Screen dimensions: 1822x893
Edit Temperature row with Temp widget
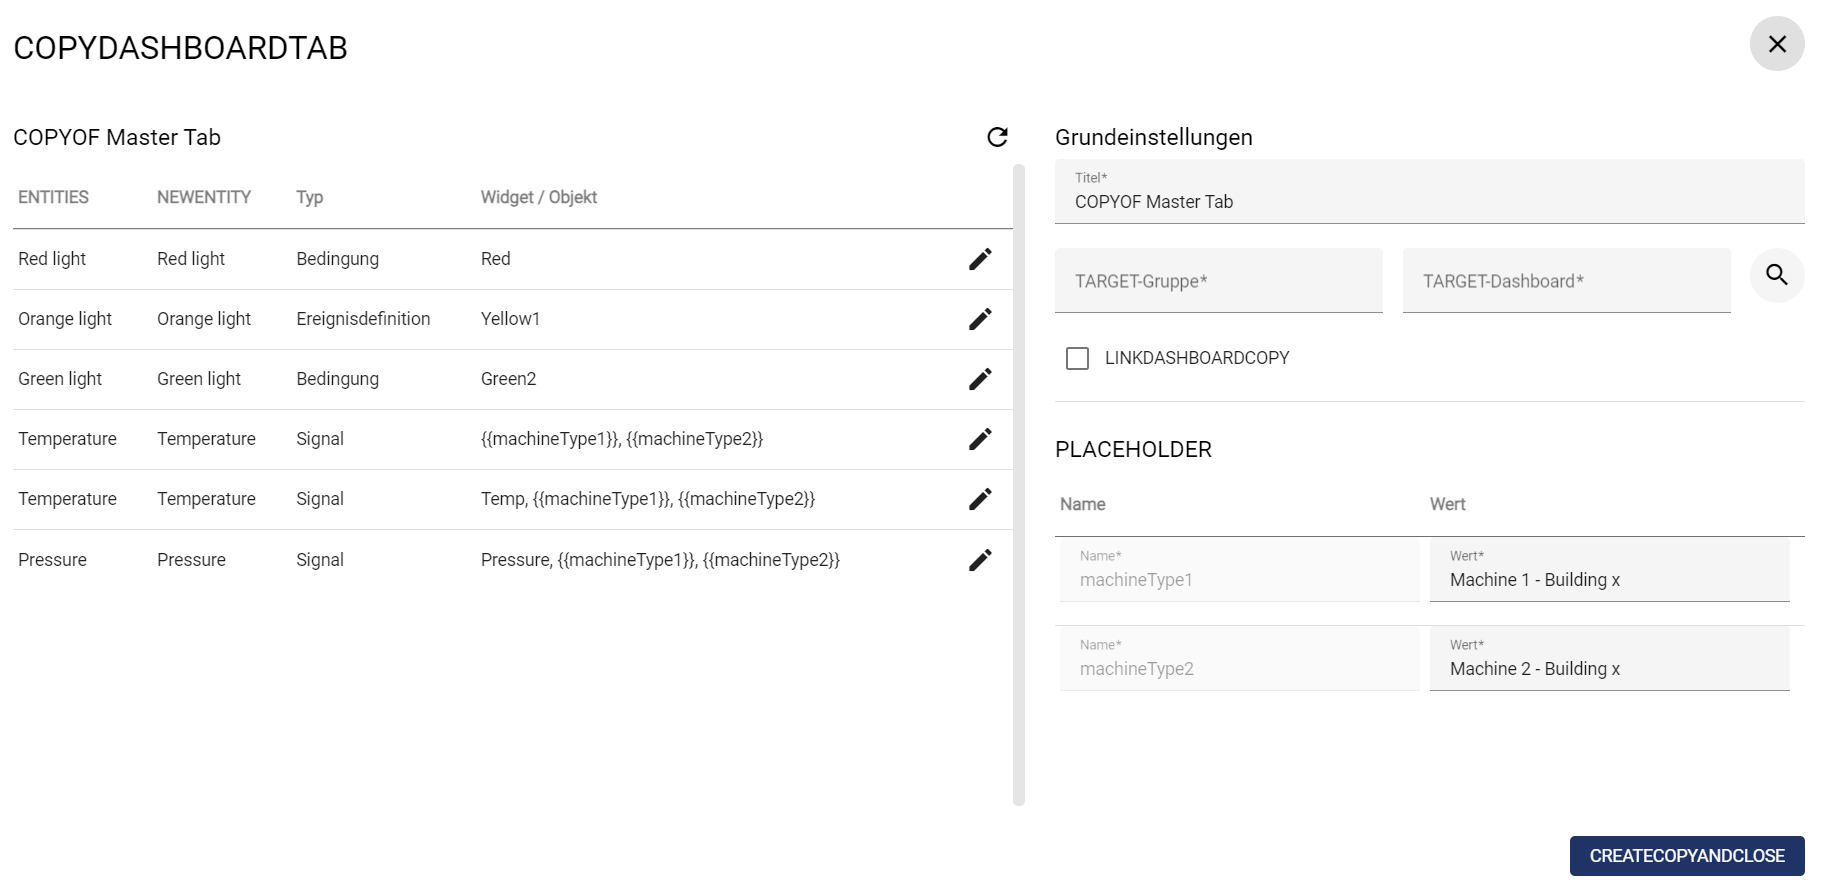point(980,499)
